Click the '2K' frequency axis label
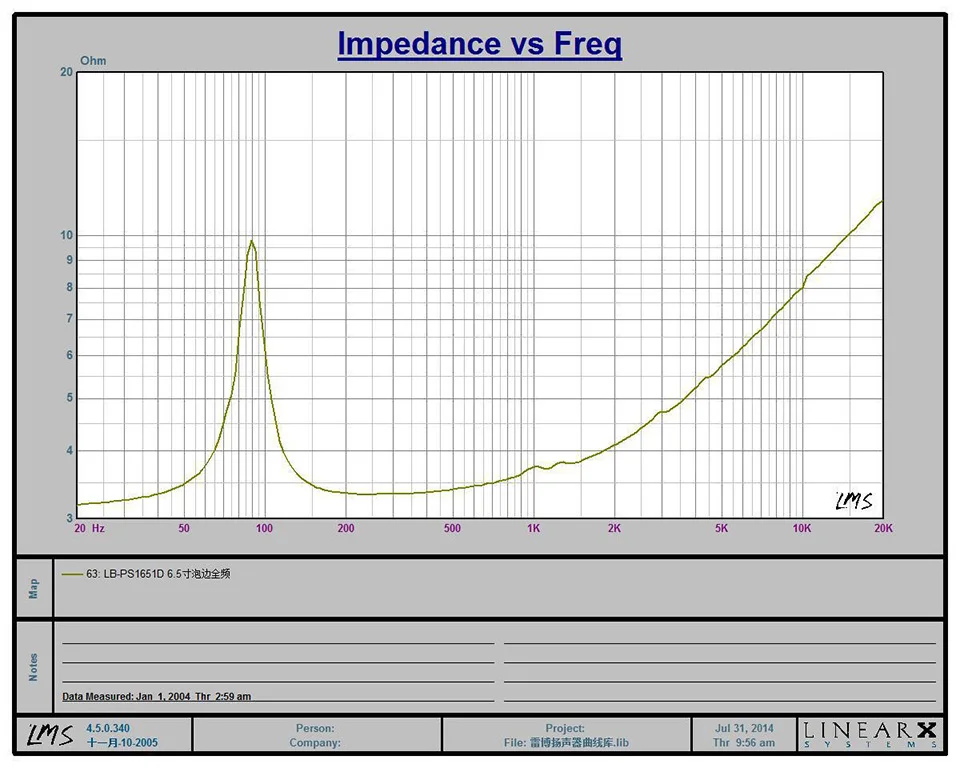 tap(614, 528)
